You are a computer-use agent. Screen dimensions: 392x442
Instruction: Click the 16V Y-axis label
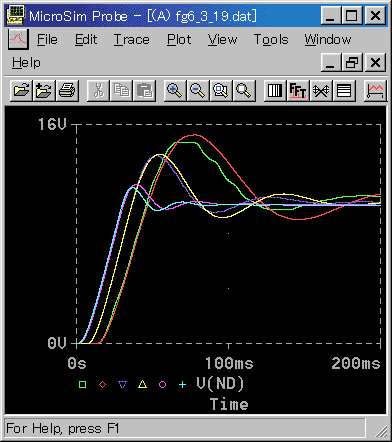point(52,124)
